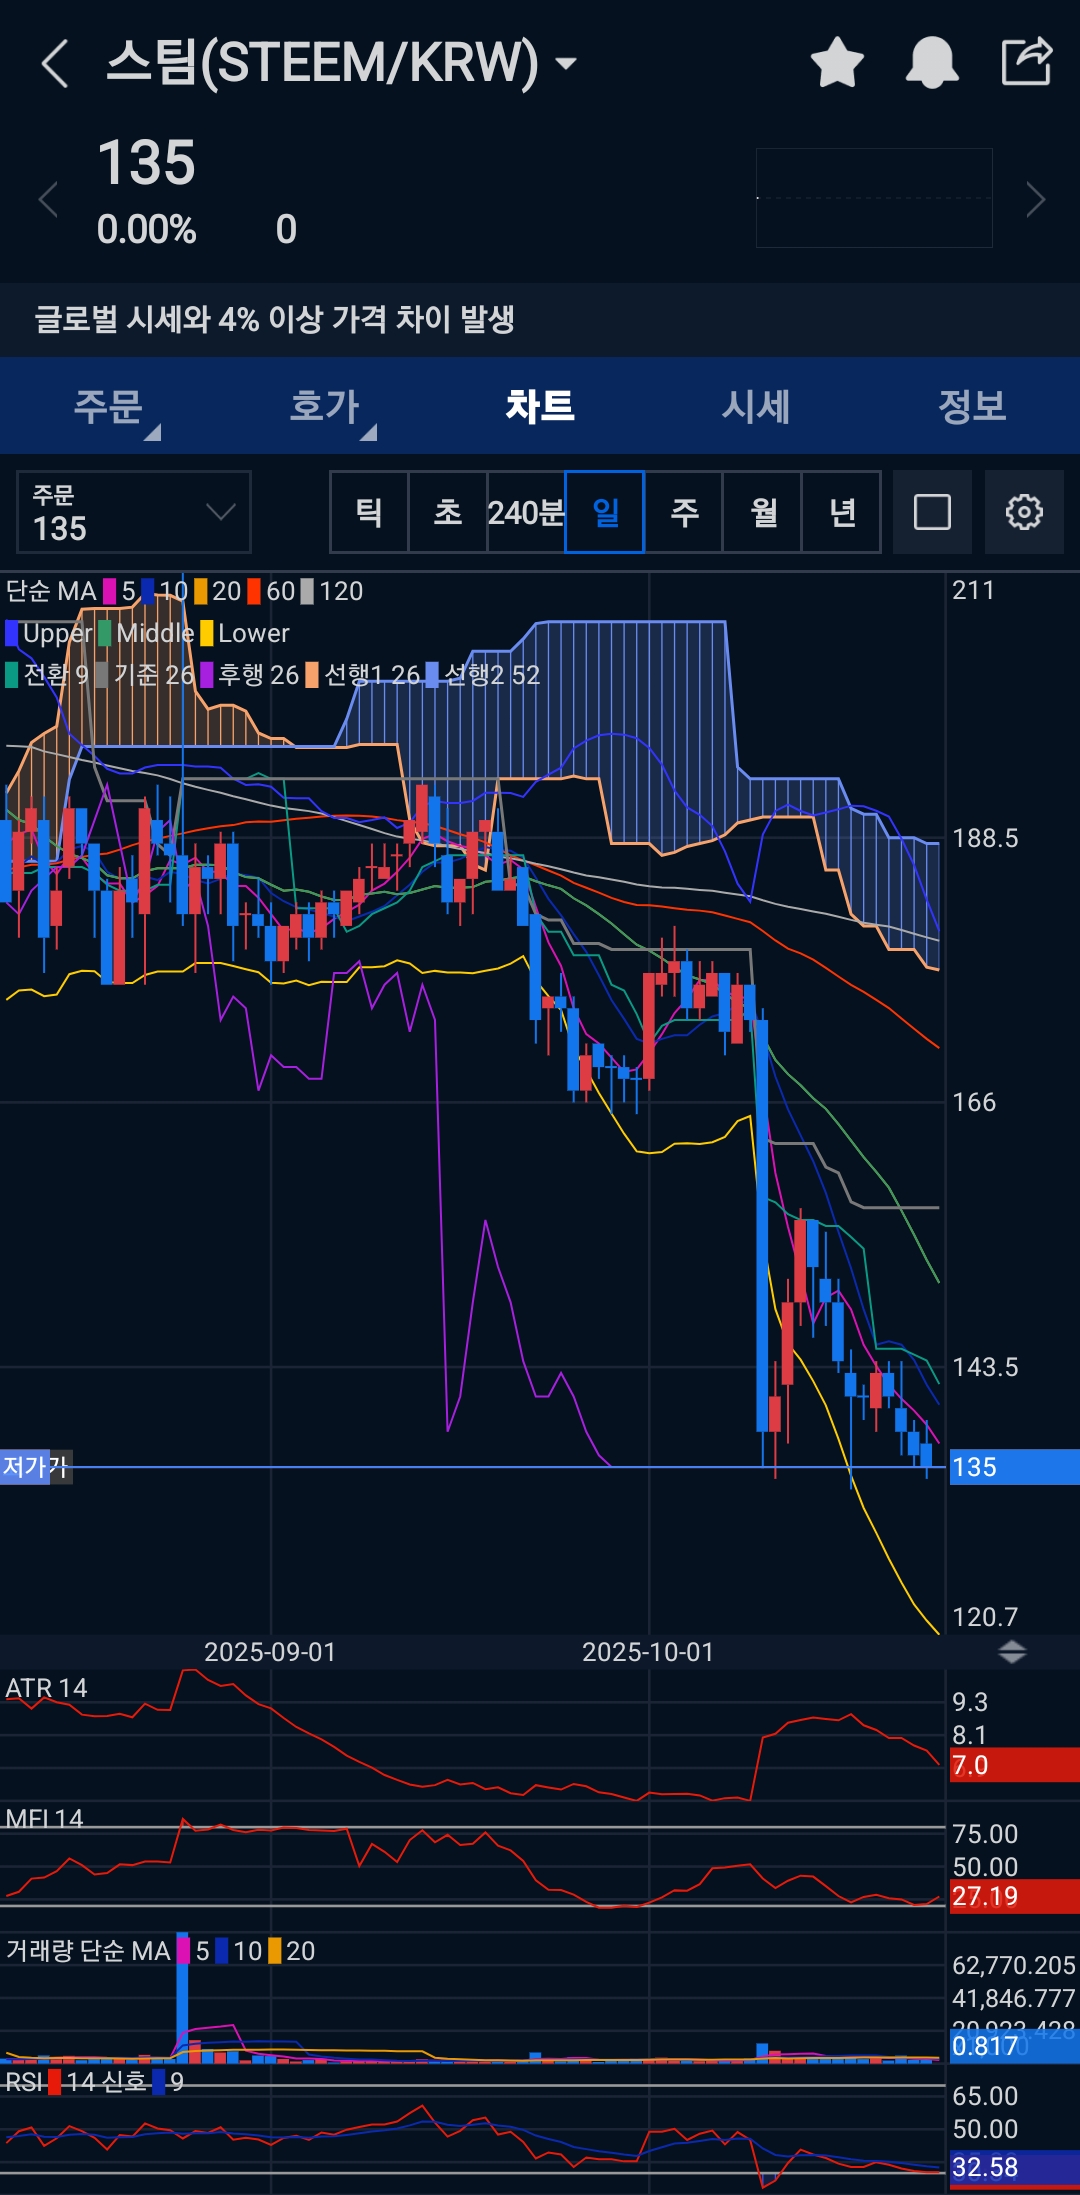Click the 7.0 ATR value tag
Screen dimensions: 1080x2195
[x=1014, y=1765]
